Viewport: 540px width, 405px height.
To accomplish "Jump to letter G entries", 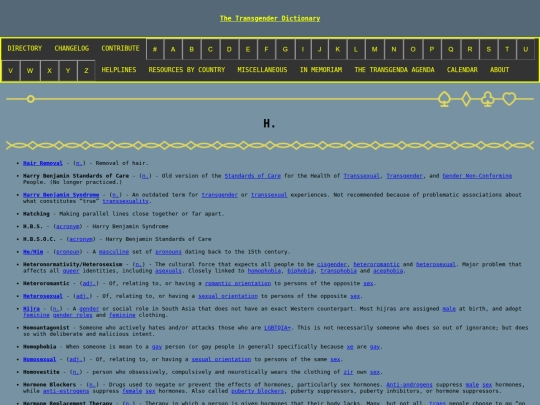I will click(285, 49).
